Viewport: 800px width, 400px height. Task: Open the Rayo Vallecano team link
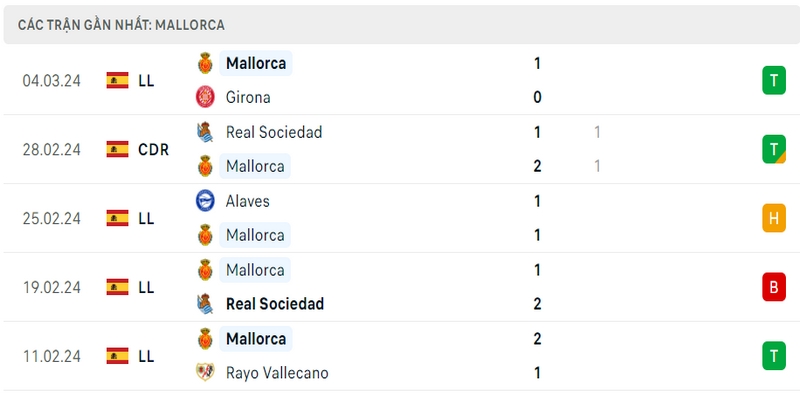point(277,372)
